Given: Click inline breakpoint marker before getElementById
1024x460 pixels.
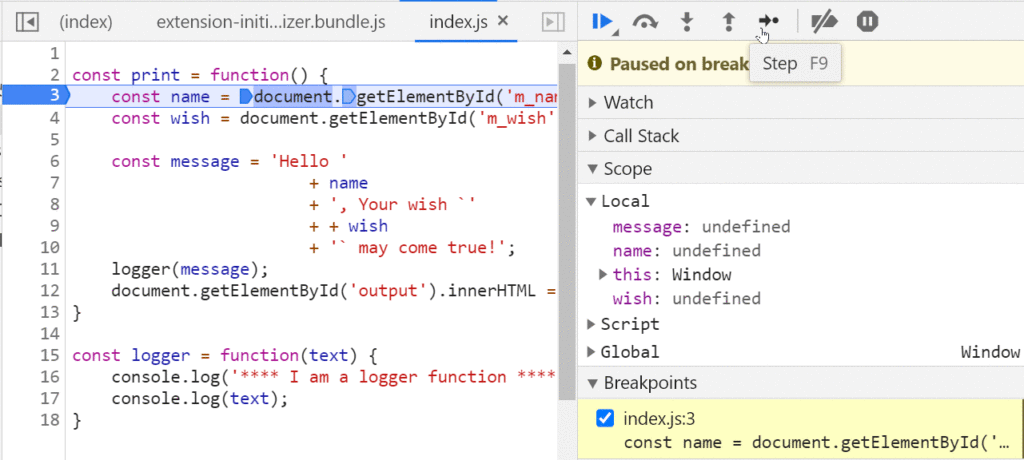Looking at the screenshot, I should point(349,97).
